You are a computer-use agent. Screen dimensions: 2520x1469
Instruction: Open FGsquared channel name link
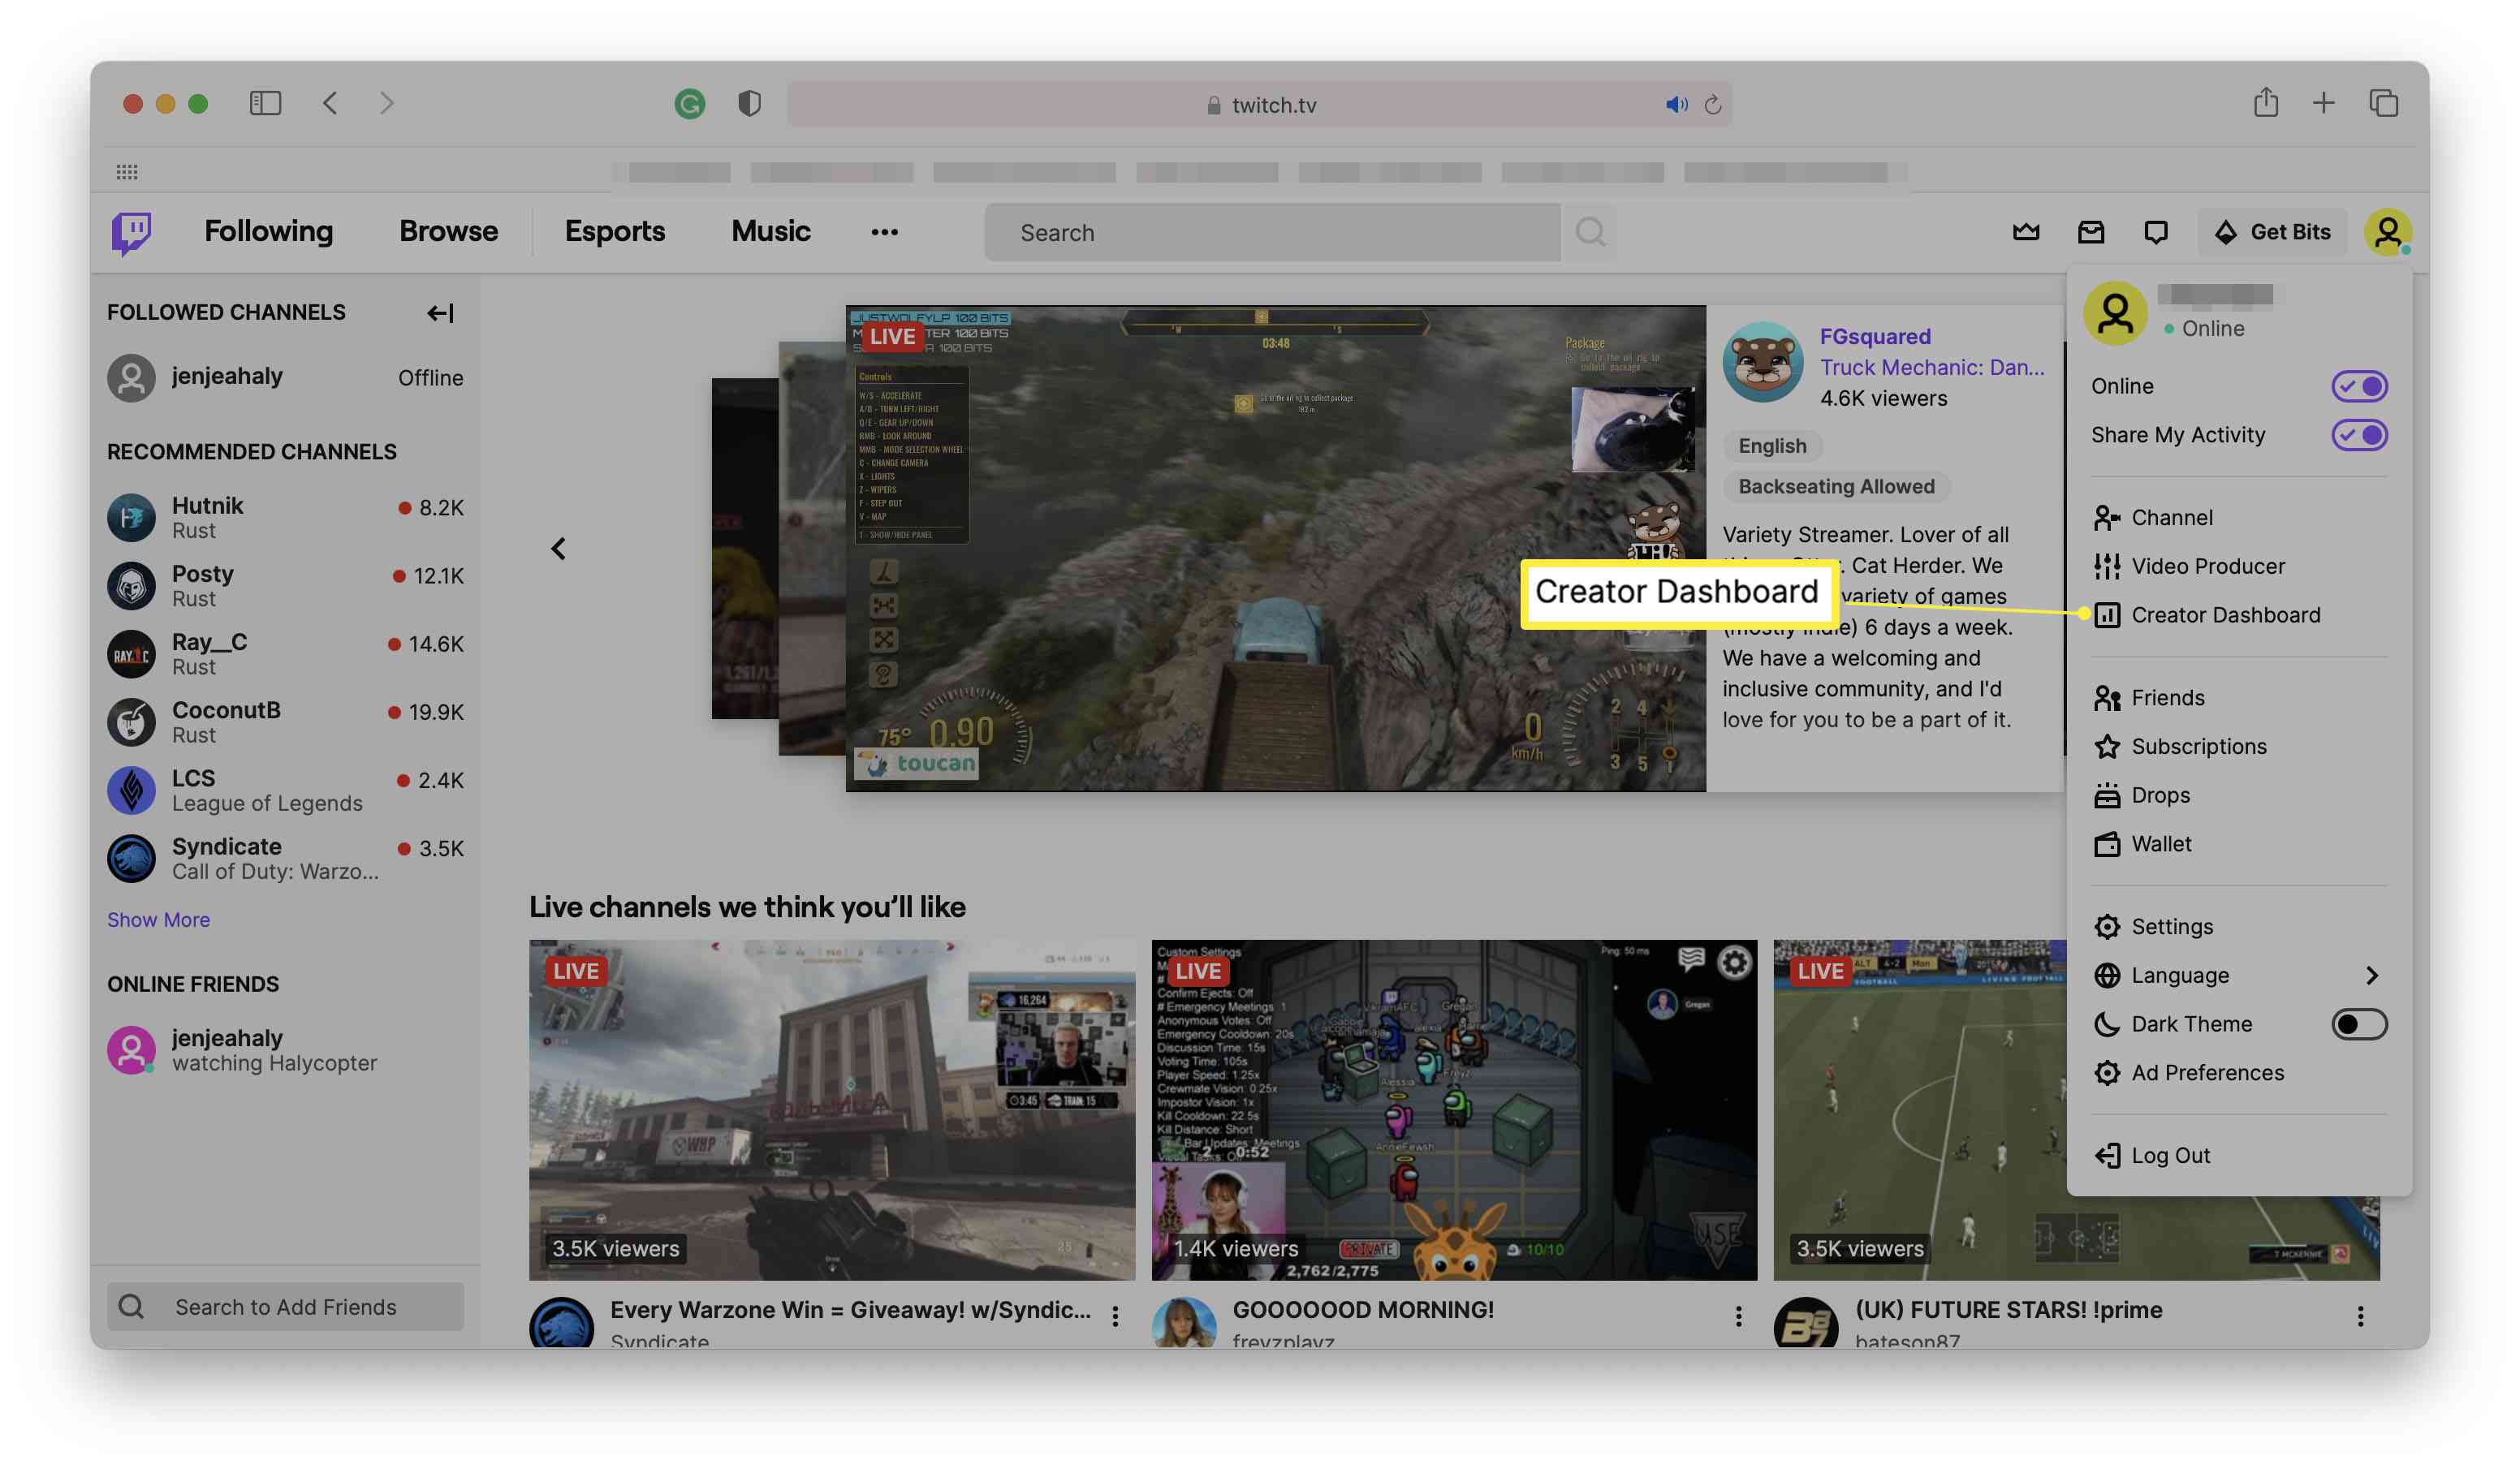pos(1874,336)
